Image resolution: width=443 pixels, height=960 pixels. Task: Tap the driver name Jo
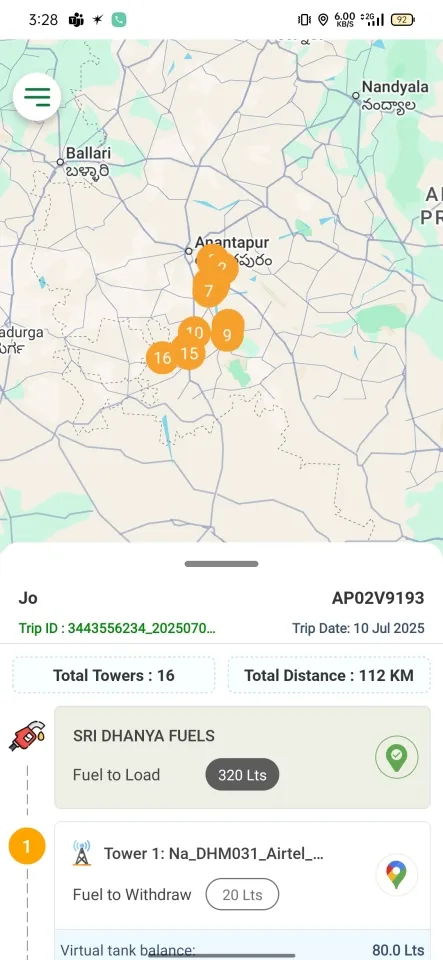click(x=28, y=598)
